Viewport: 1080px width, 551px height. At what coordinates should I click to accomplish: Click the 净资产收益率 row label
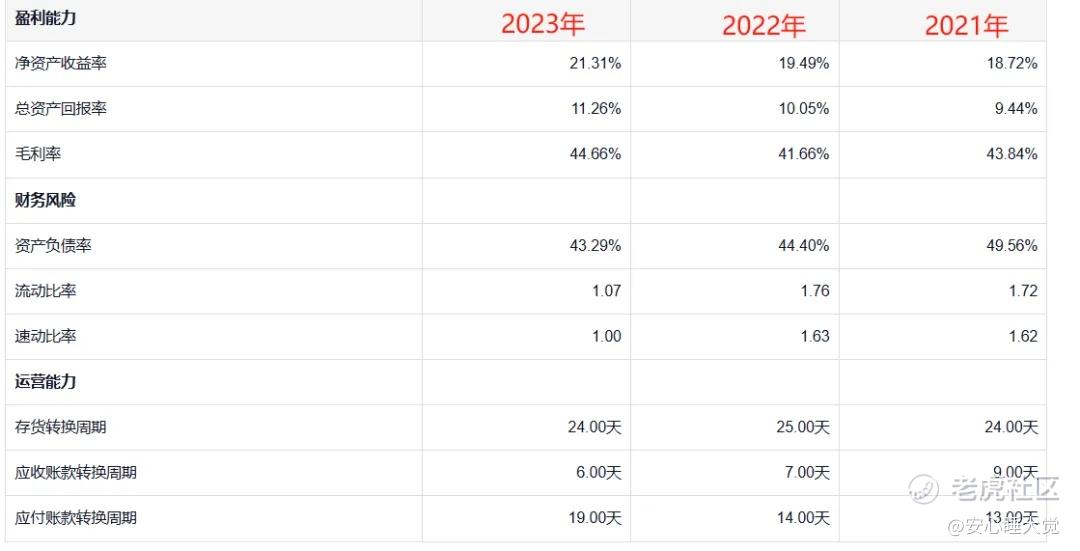[x=61, y=63]
